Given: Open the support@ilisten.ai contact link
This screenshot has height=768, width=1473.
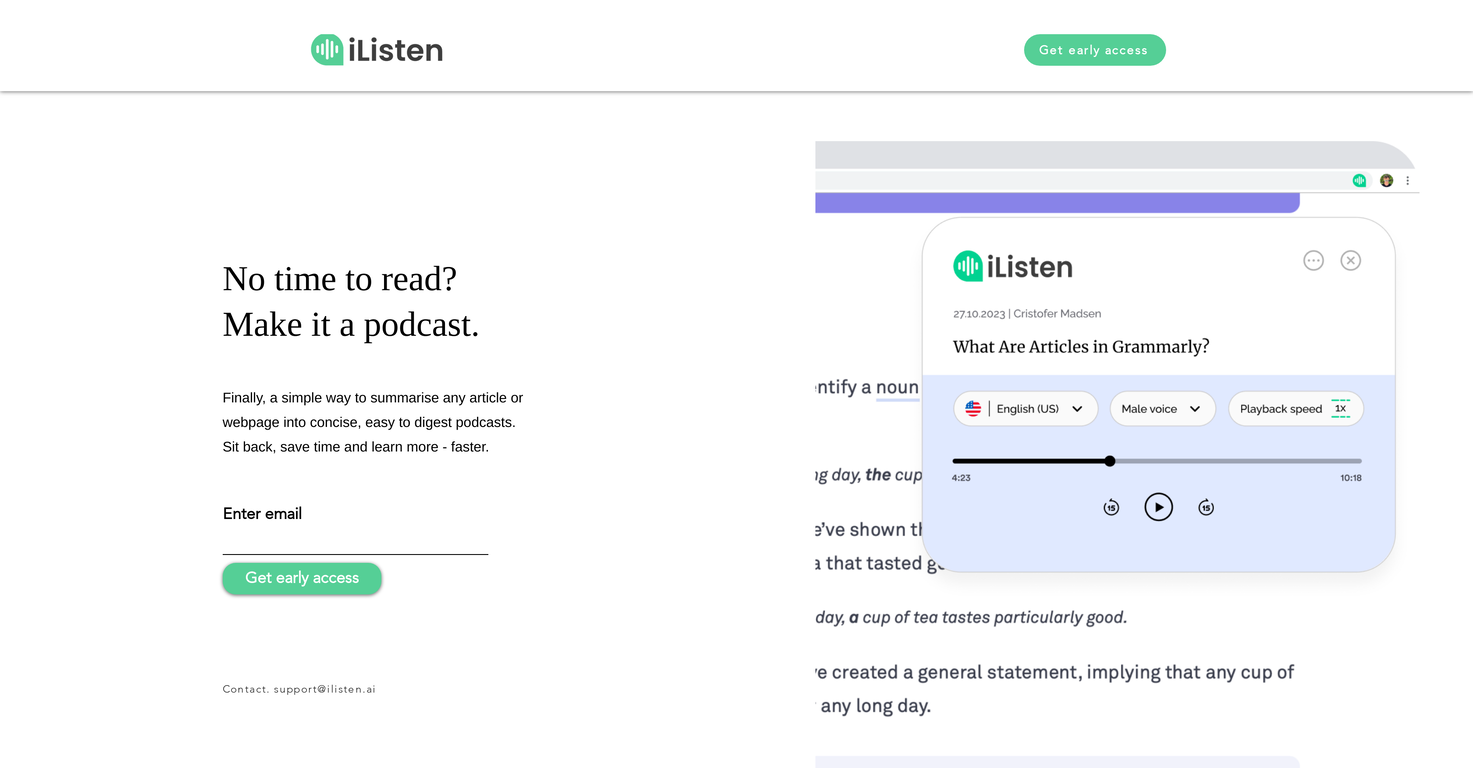Looking at the screenshot, I should tap(325, 689).
